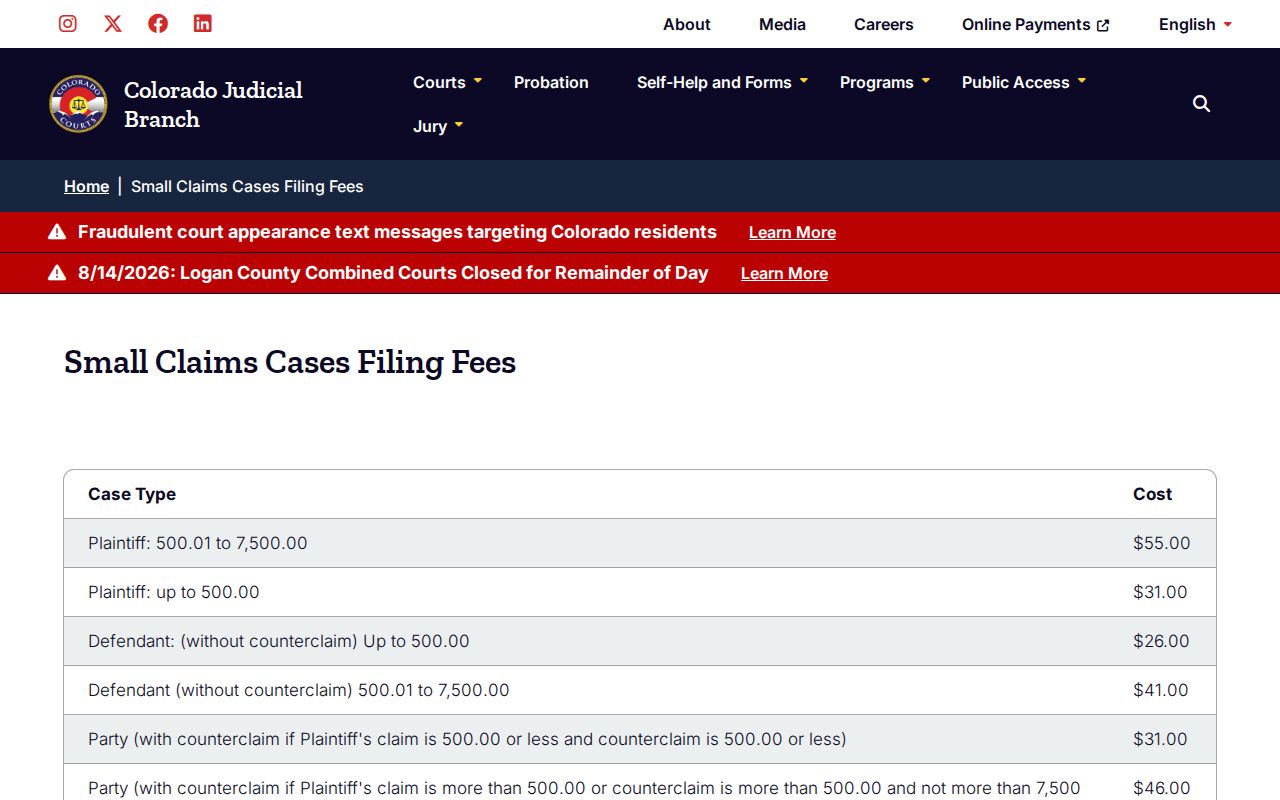1280x800 pixels.
Task: Select the Plaintiff: up to 500.00 row
Action: click(640, 592)
